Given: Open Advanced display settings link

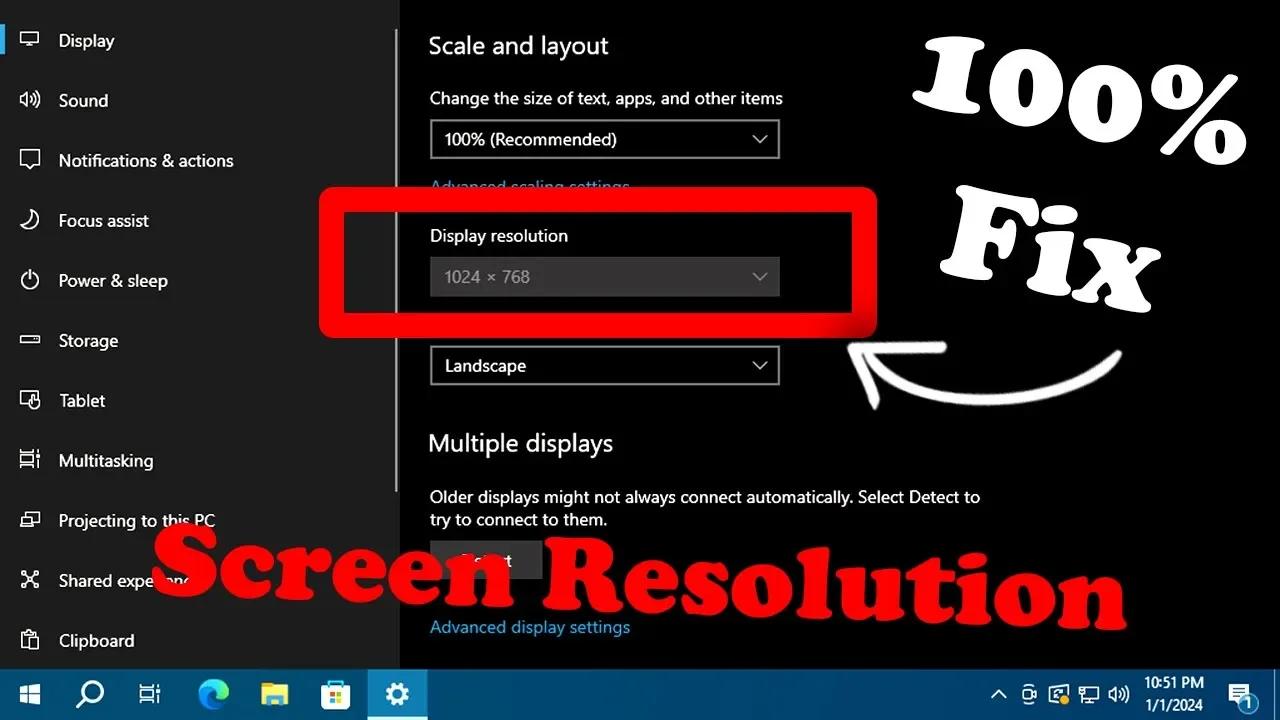Looking at the screenshot, I should [529, 627].
